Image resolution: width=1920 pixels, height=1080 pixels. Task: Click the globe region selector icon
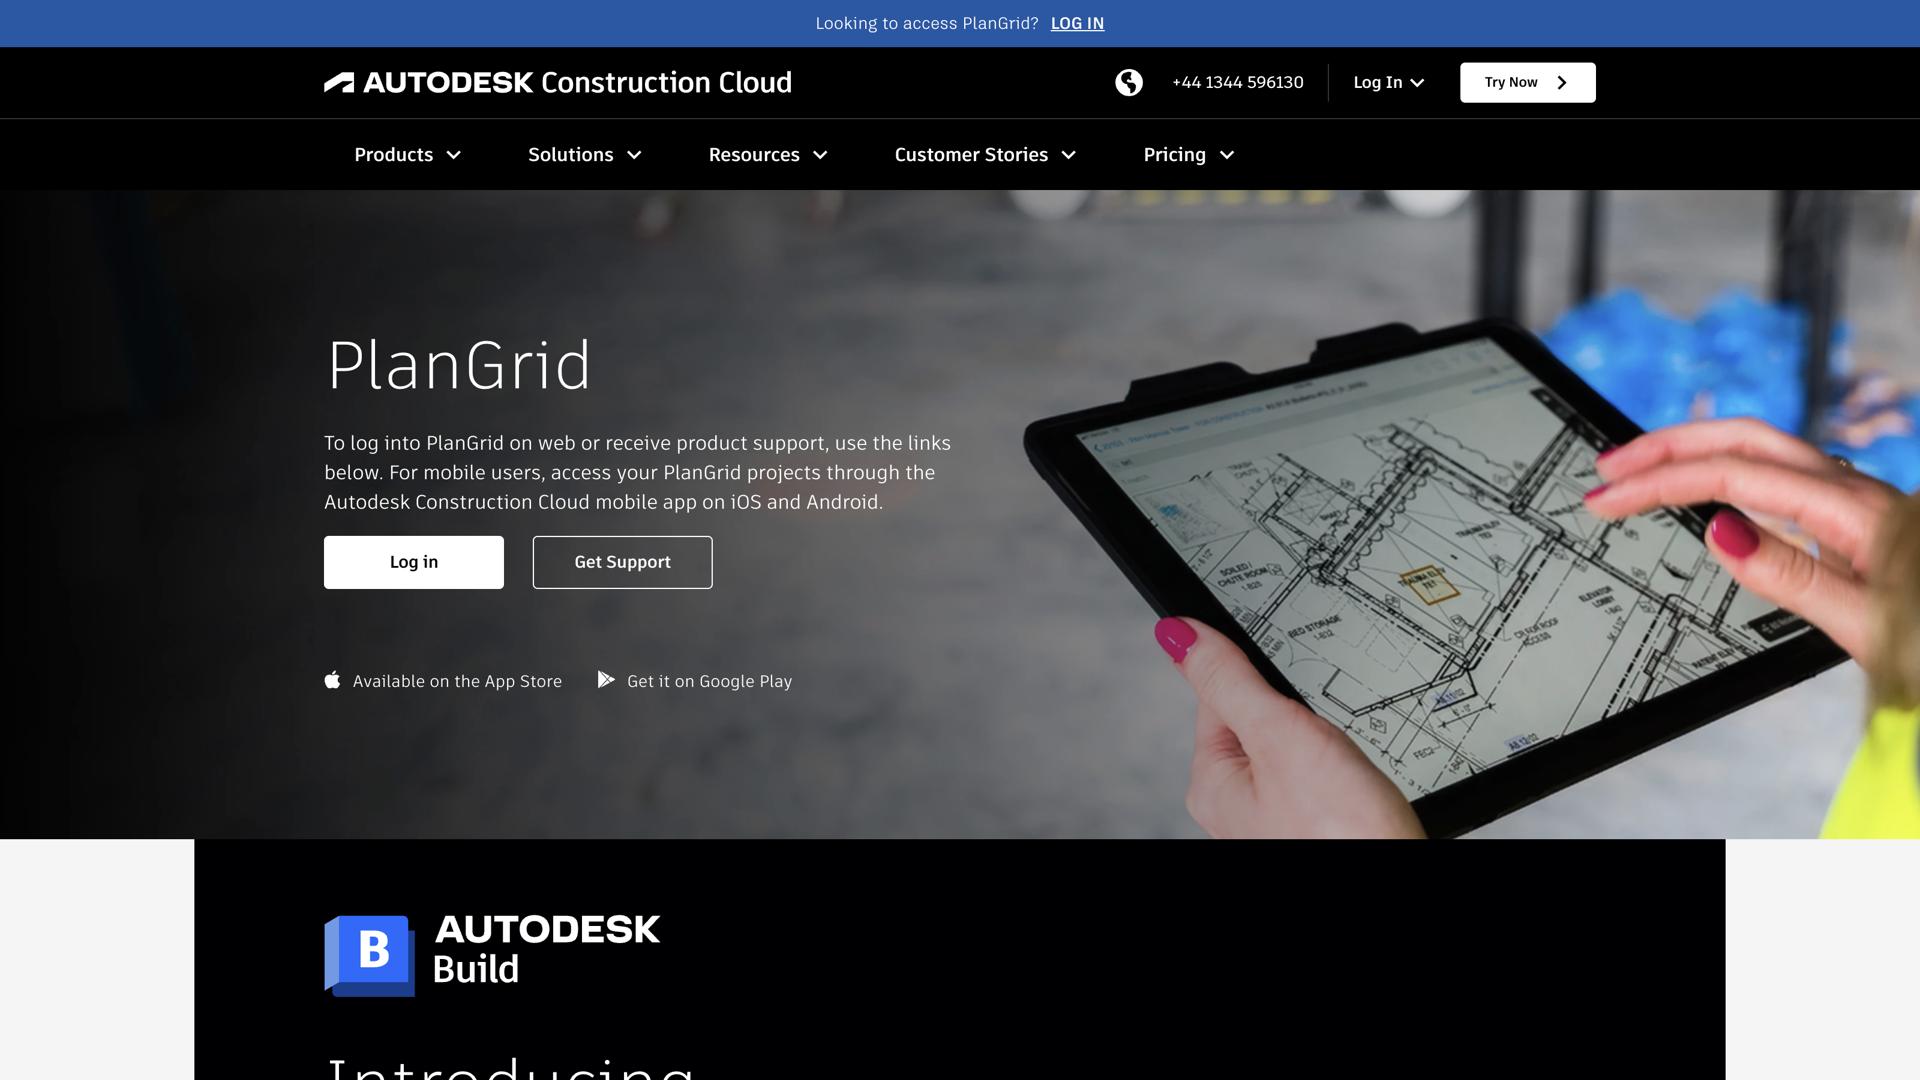pyautogui.click(x=1129, y=83)
